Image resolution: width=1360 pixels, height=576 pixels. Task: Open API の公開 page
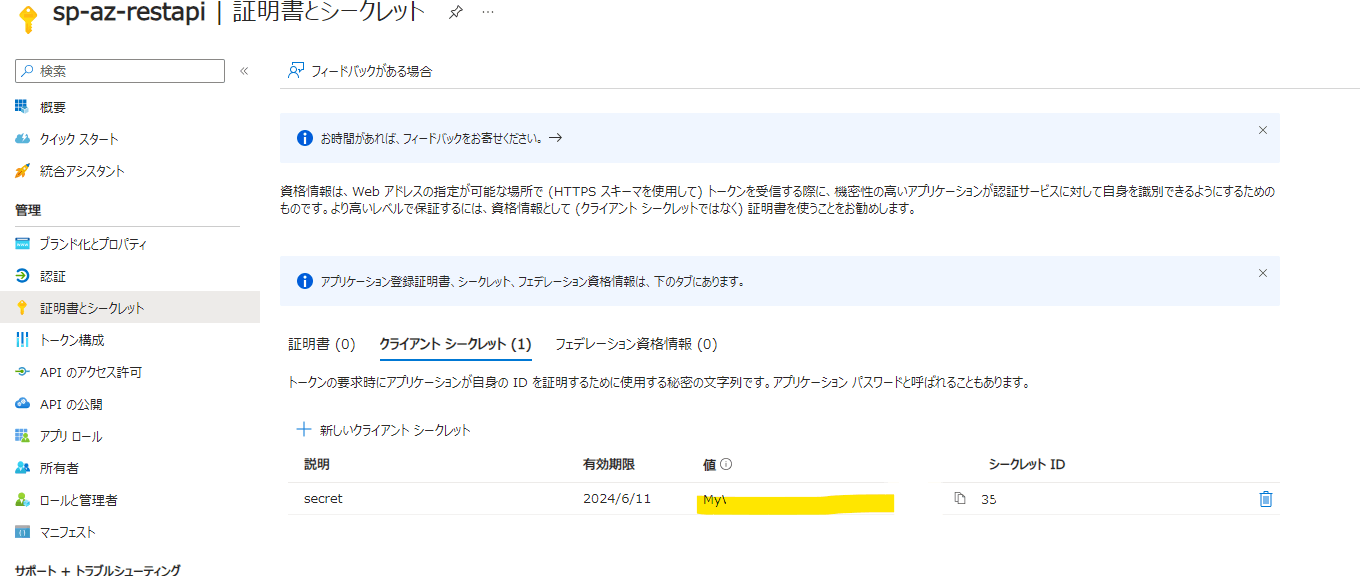click(71, 404)
